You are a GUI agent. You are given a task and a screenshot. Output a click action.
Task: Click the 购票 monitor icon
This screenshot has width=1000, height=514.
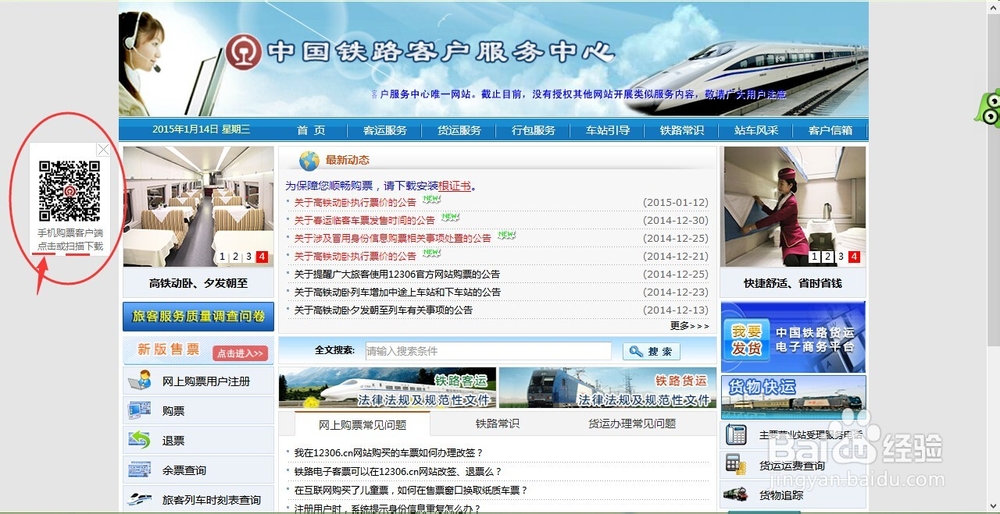pos(140,410)
